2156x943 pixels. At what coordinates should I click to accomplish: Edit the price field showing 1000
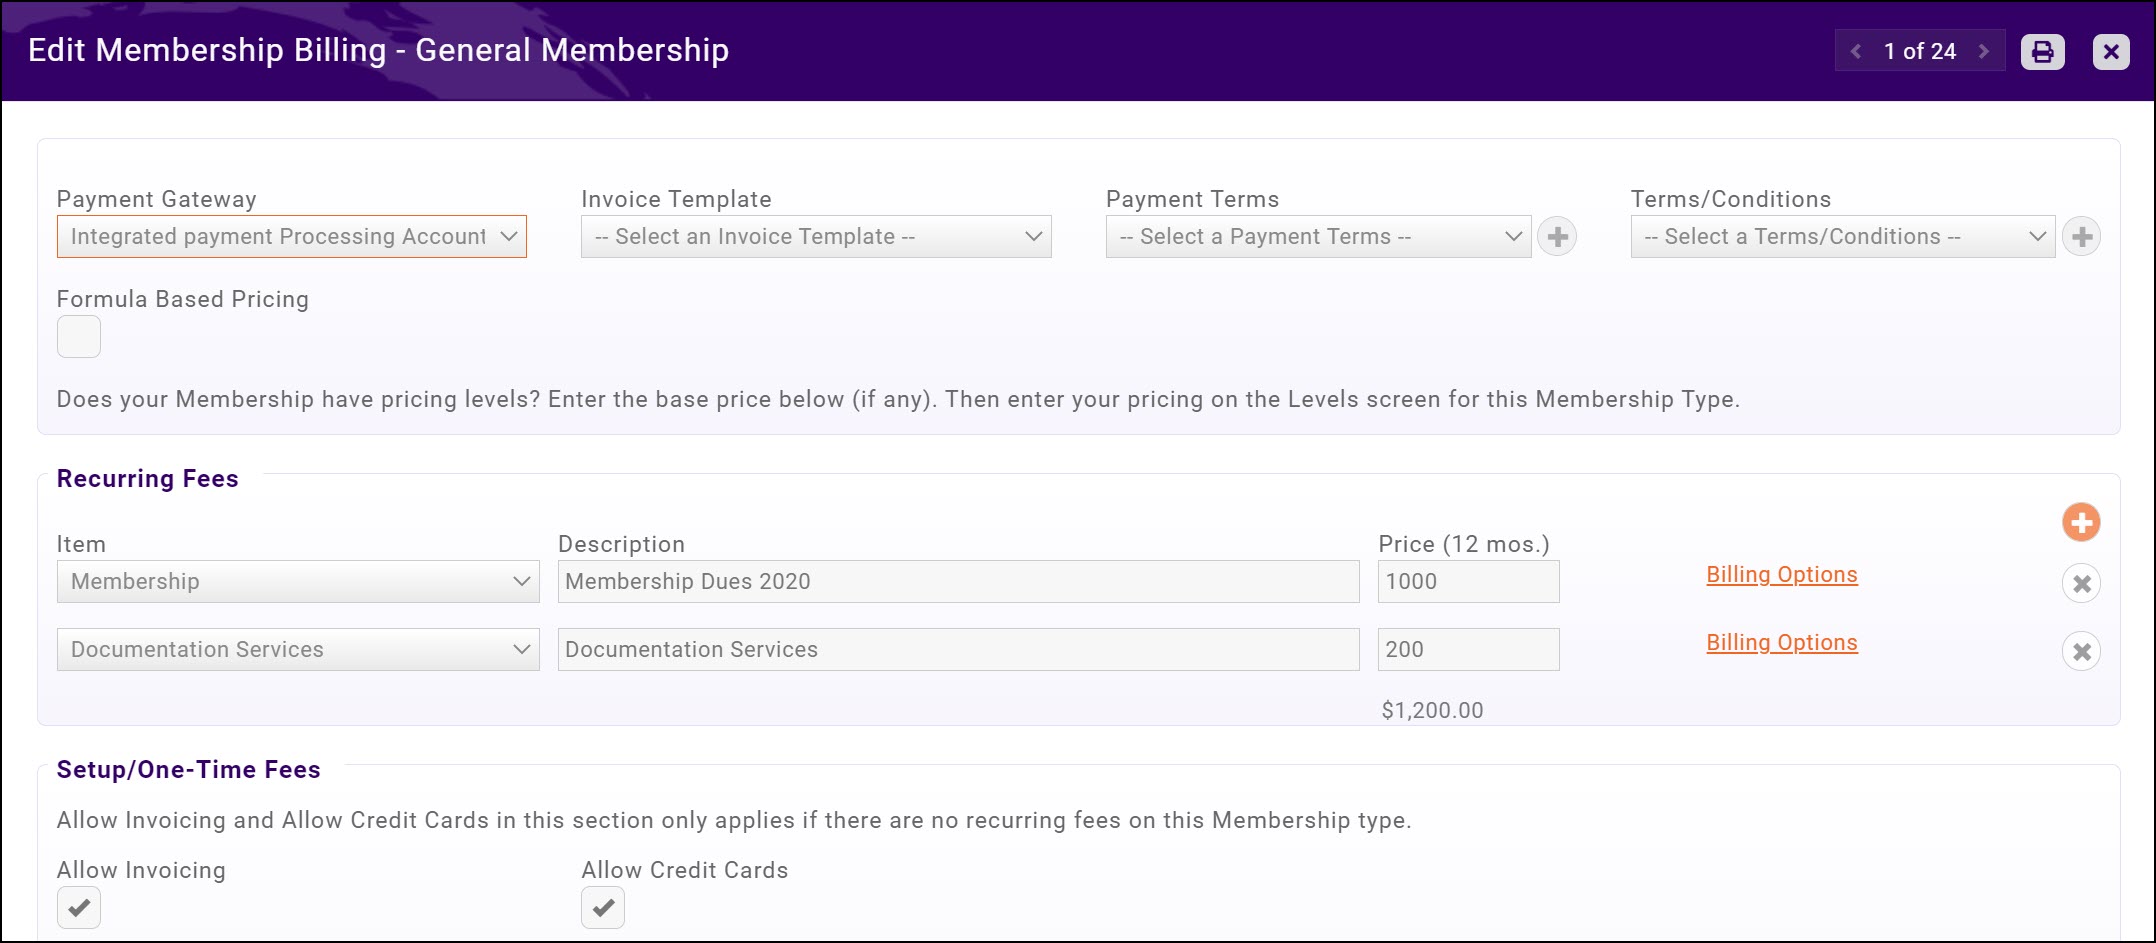tap(1468, 581)
